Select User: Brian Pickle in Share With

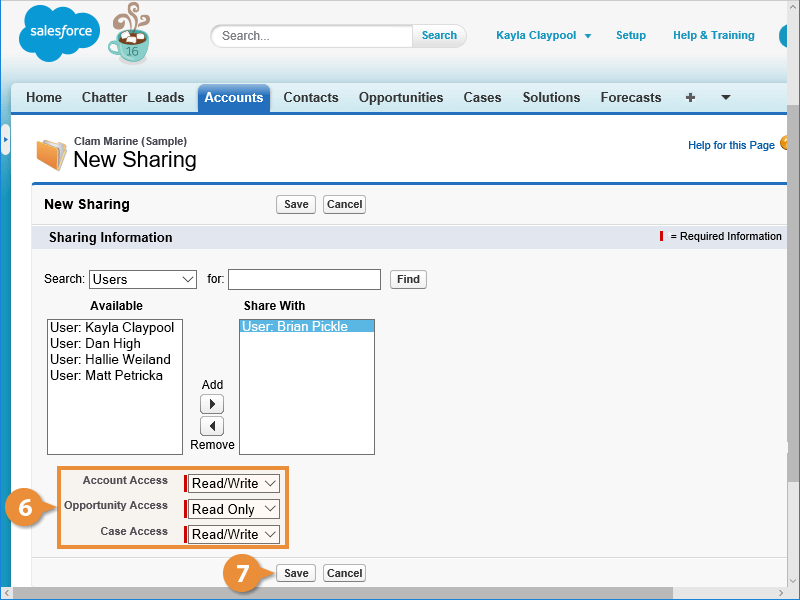pos(307,327)
